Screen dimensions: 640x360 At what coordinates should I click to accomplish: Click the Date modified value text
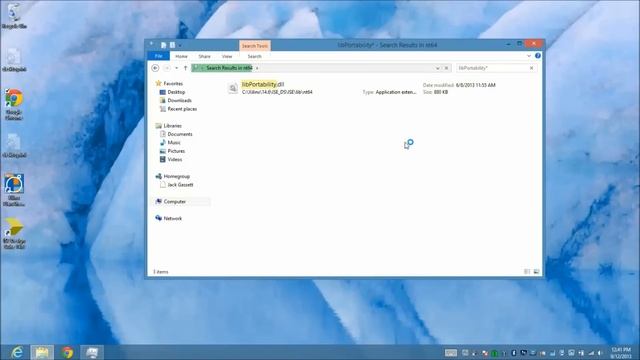[476, 85]
